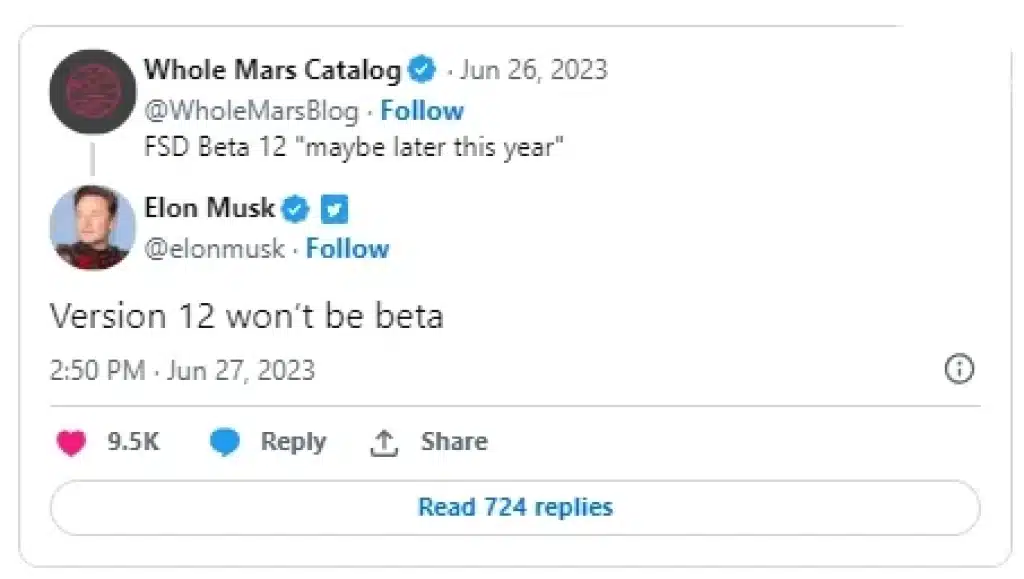
Task: Click the "Version 12 won't be beta" text
Action: [x=246, y=316]
